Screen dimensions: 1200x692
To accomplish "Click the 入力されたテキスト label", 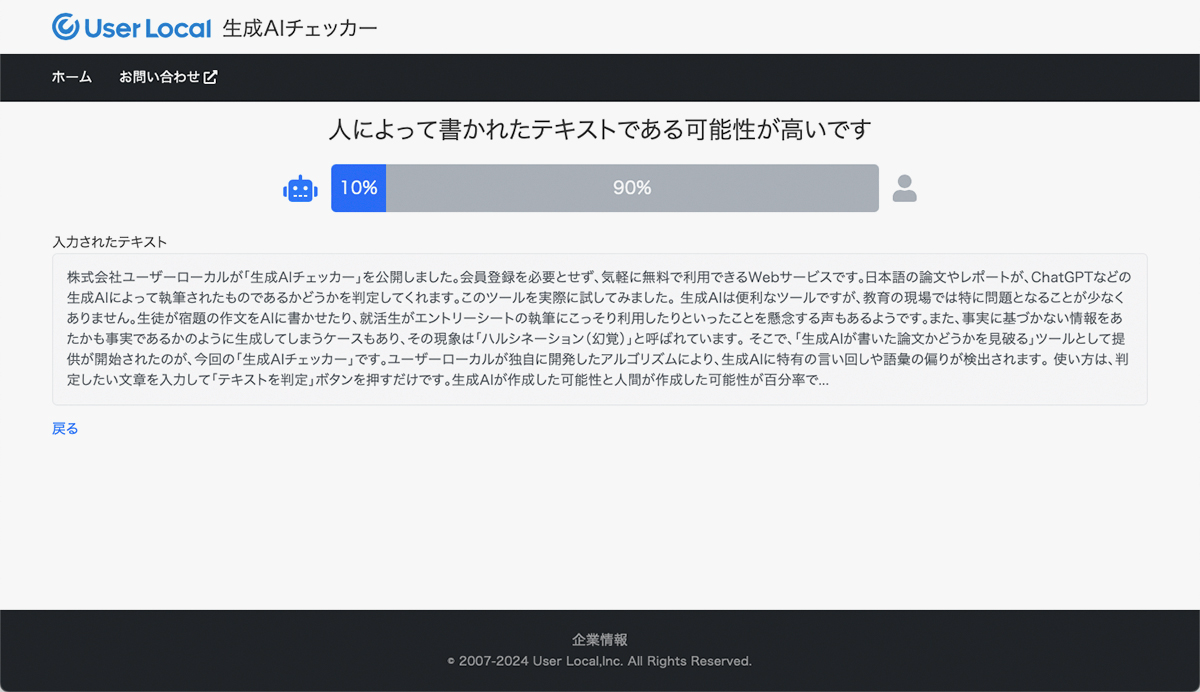I will [109, 242].
